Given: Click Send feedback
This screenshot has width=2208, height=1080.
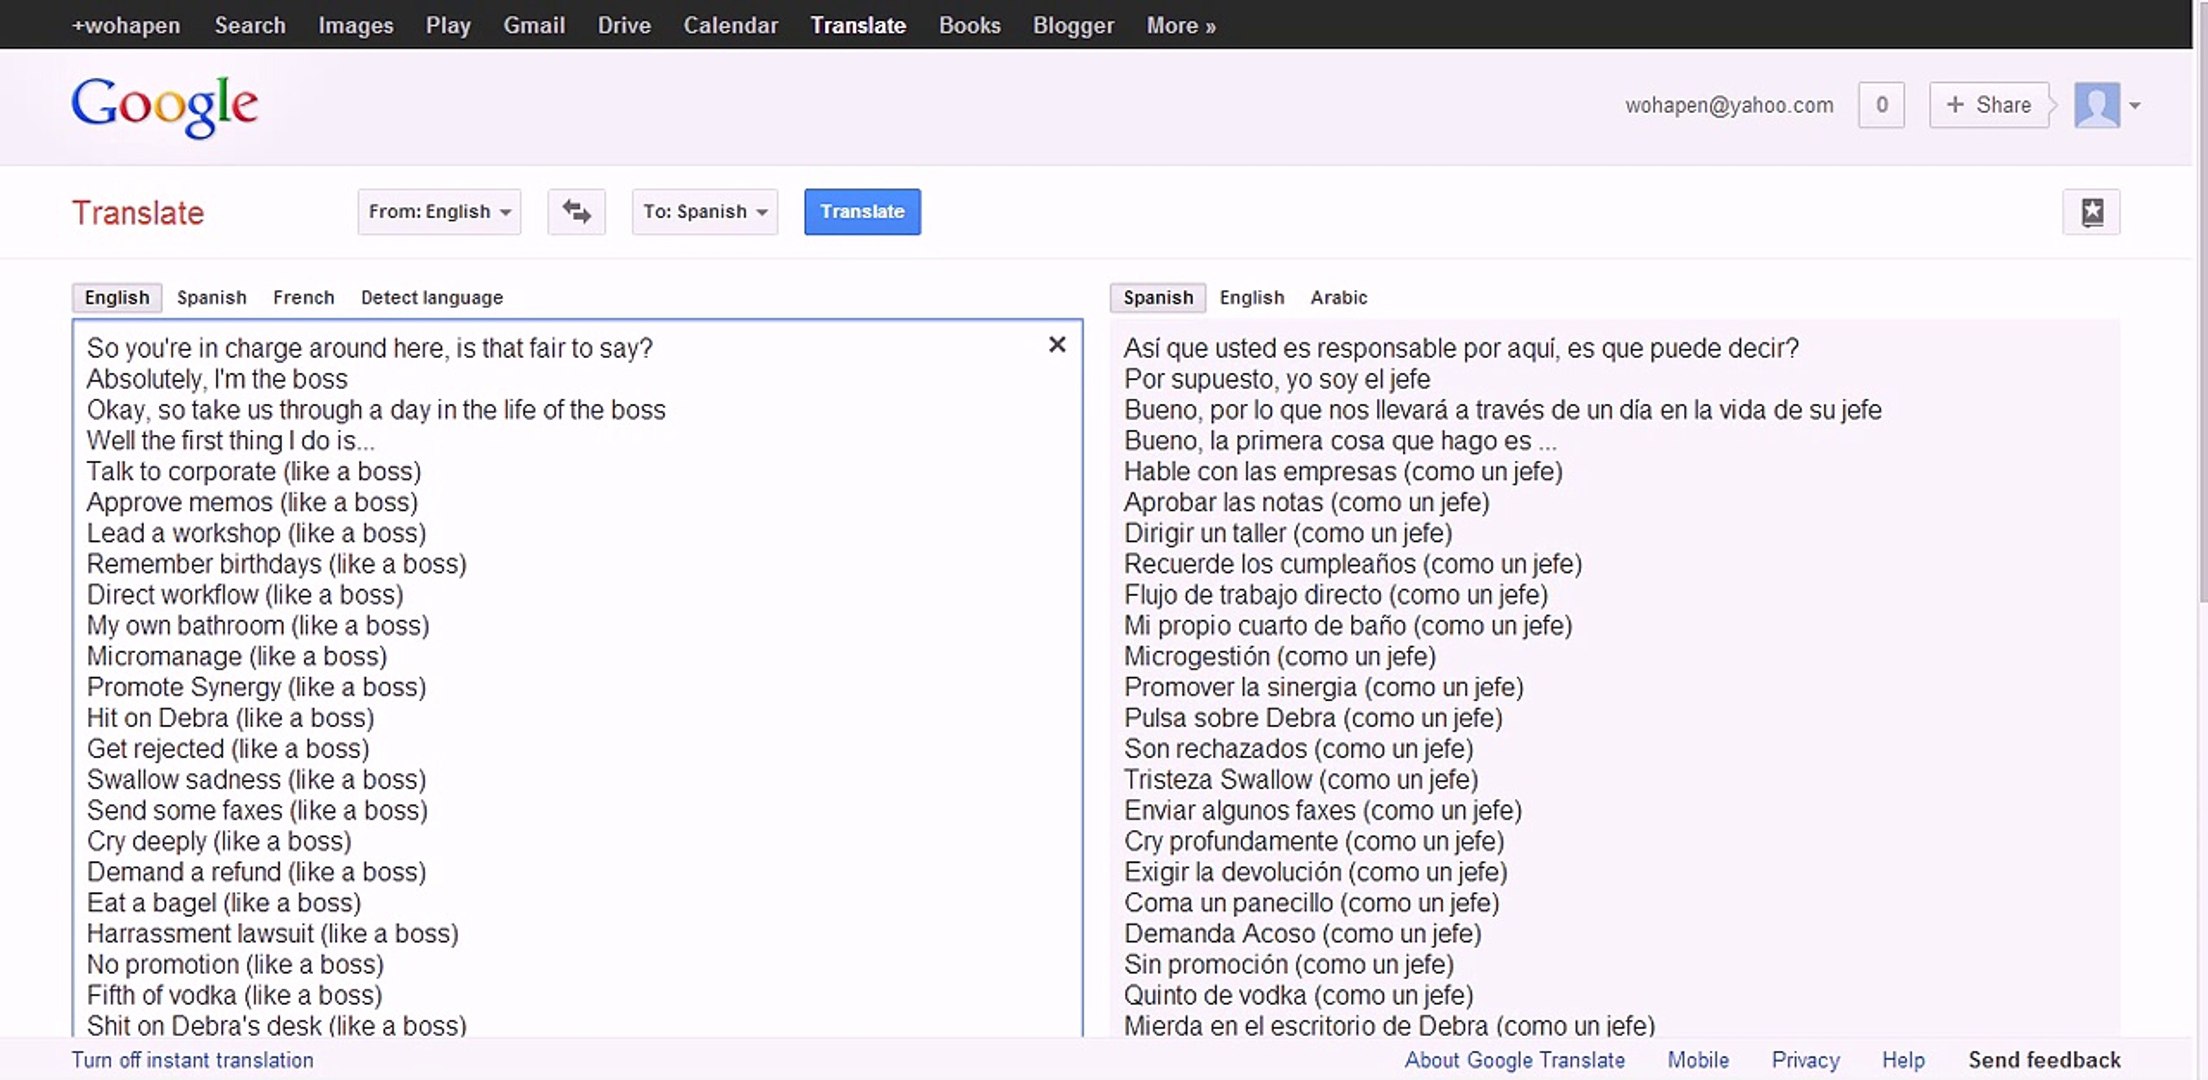Looking at the screenshot, I should click(x=2044, y=1060).
